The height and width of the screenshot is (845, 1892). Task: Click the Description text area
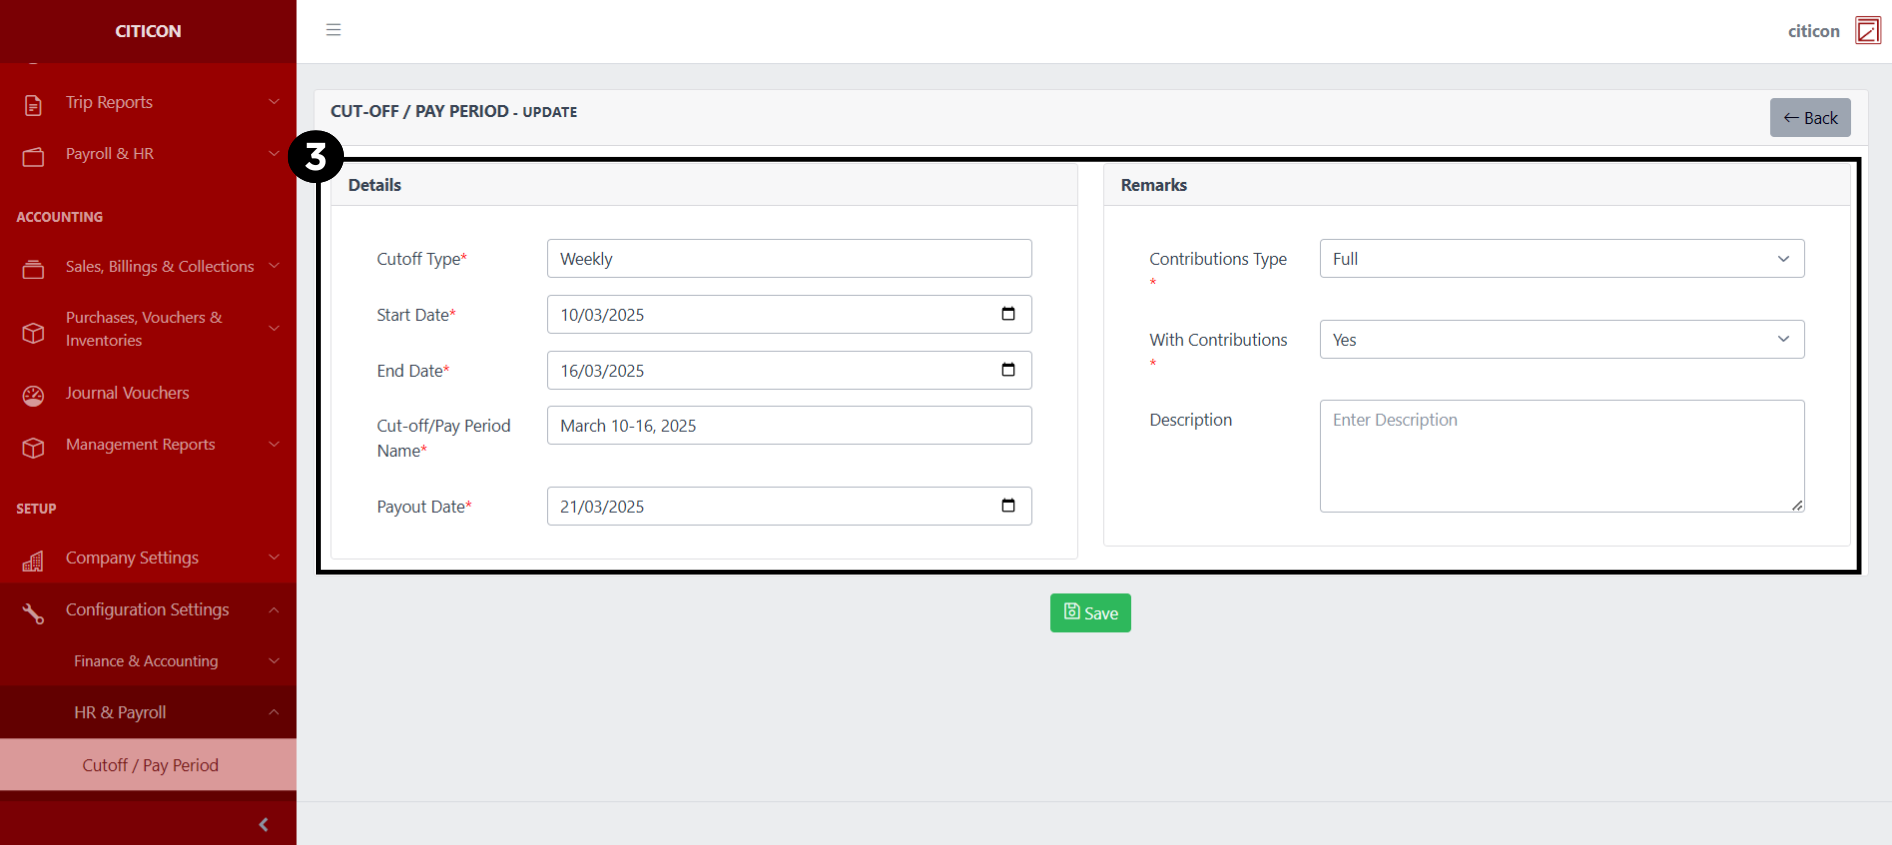click(1561, 456)
